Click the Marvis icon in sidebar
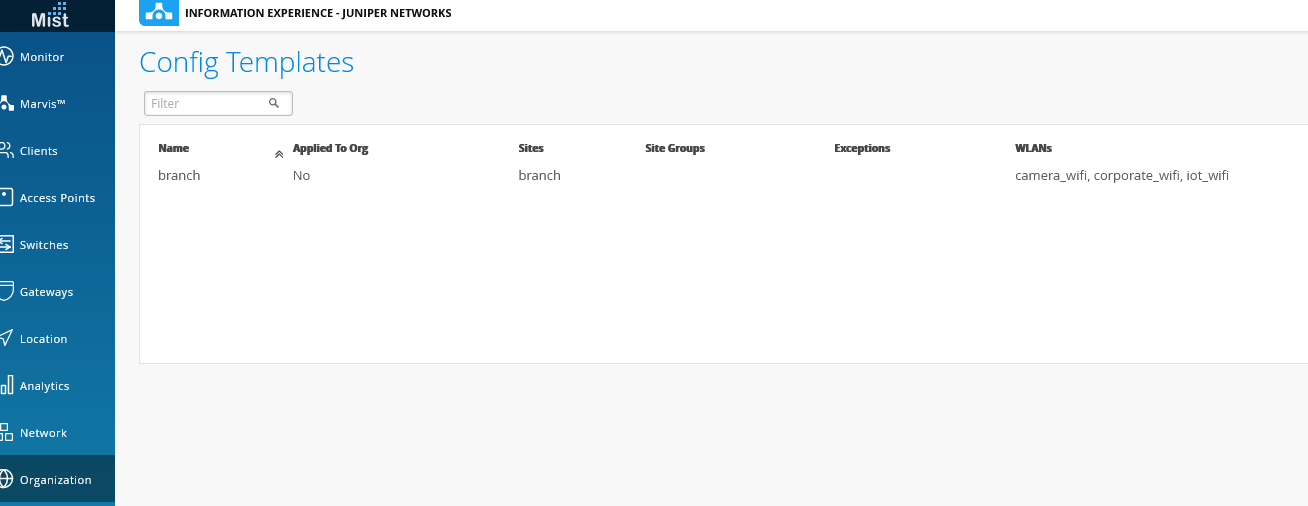This screenshot has height=506, width=1308. pyautogui.click(x=6, y=104)
